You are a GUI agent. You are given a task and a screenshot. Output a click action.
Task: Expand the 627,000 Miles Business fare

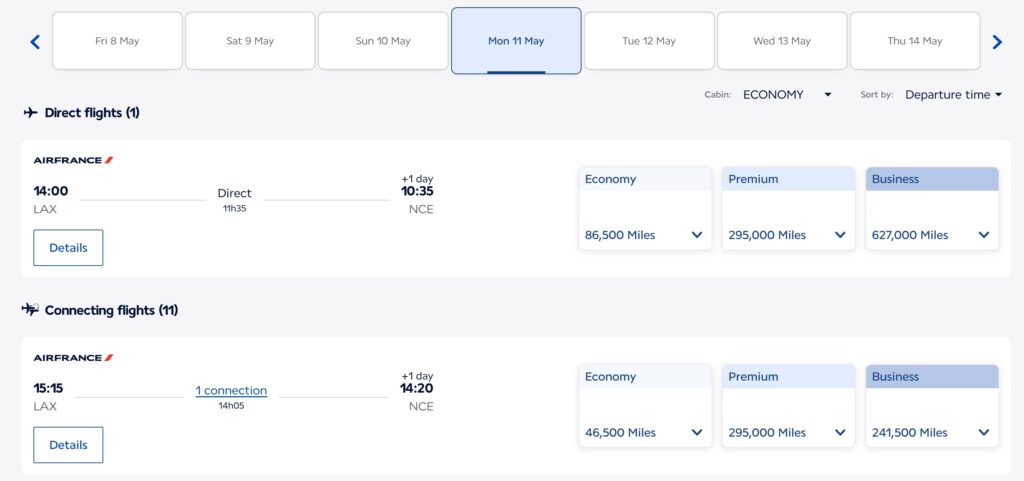coord(932,235)
